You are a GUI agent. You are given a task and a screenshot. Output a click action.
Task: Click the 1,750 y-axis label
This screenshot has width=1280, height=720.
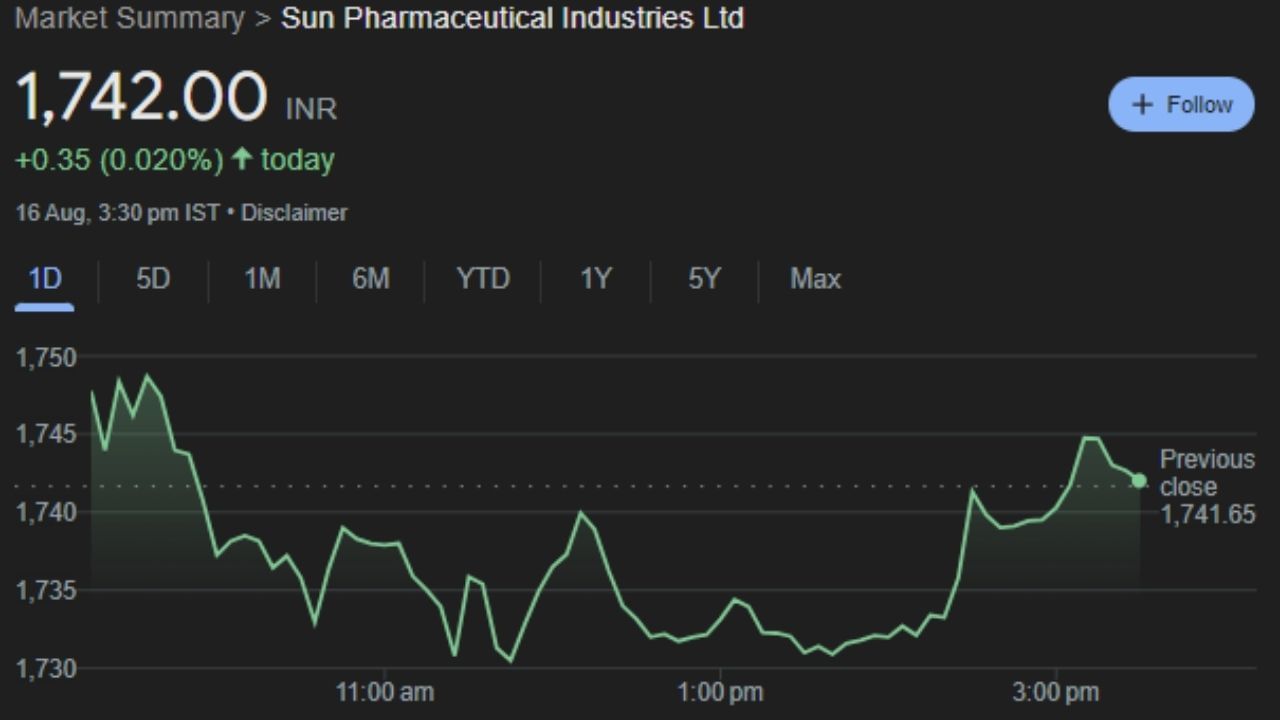[x=46, y=358]
